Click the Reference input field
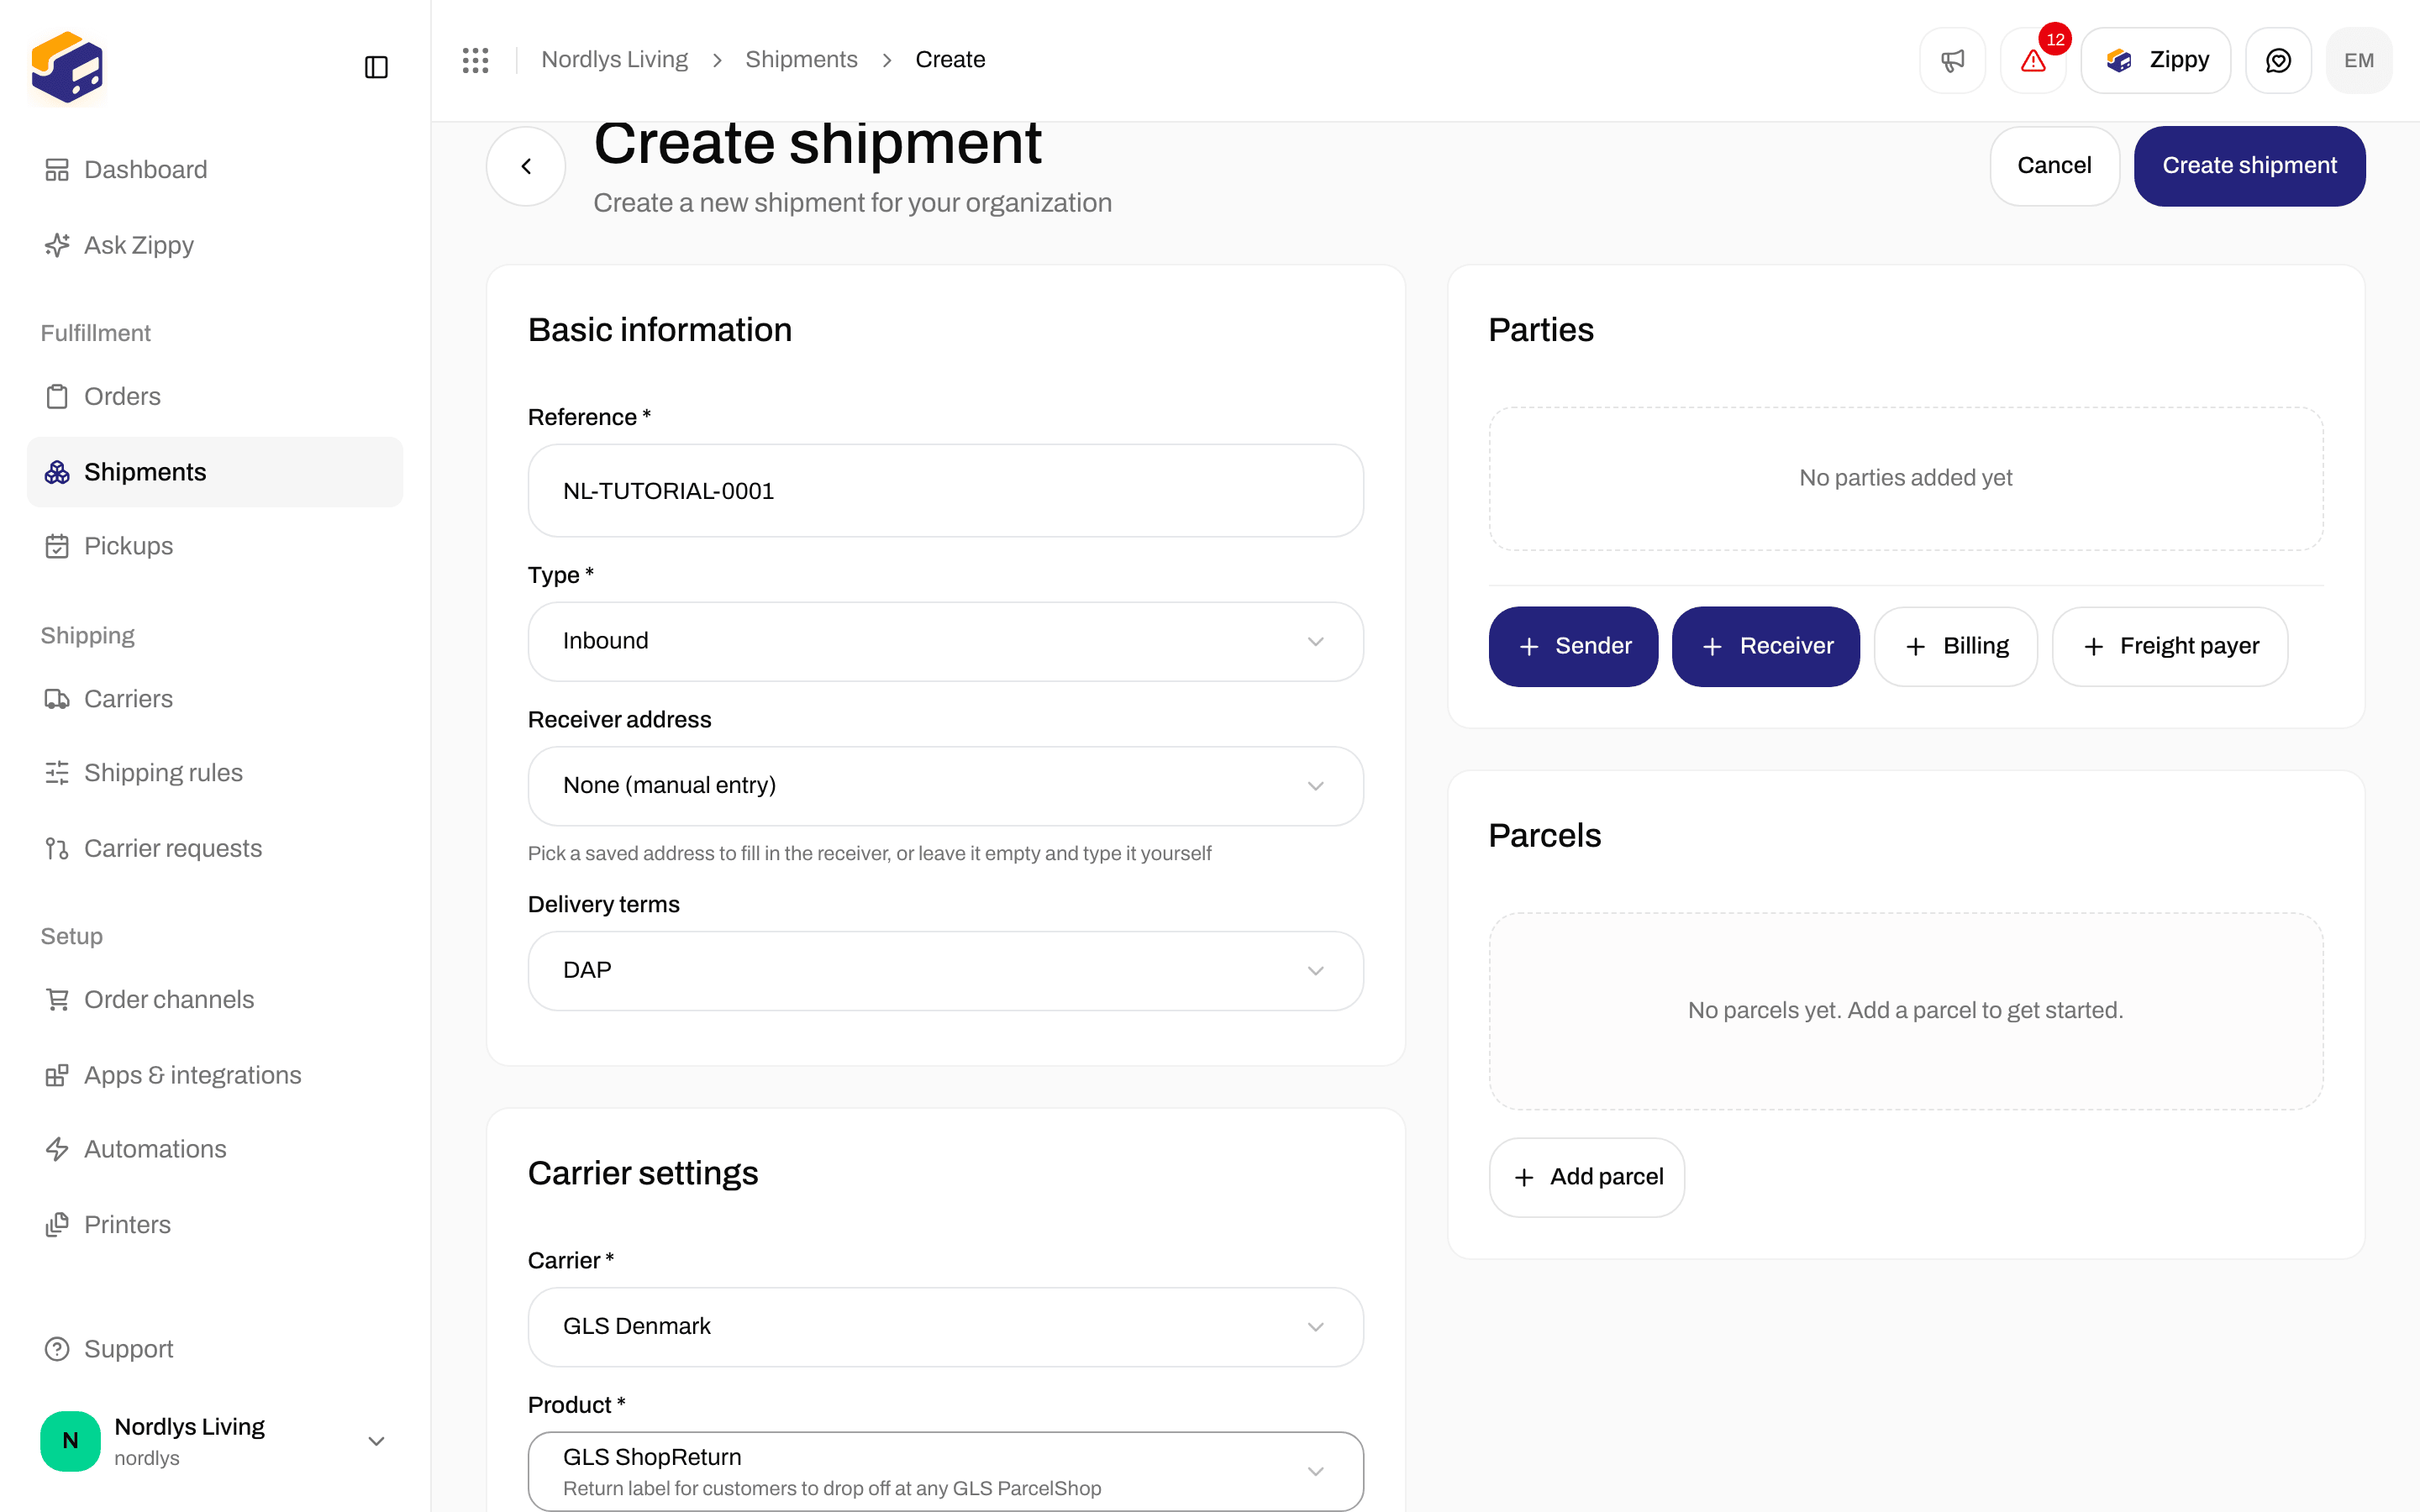The image size is (2420, 1512). 945,491
